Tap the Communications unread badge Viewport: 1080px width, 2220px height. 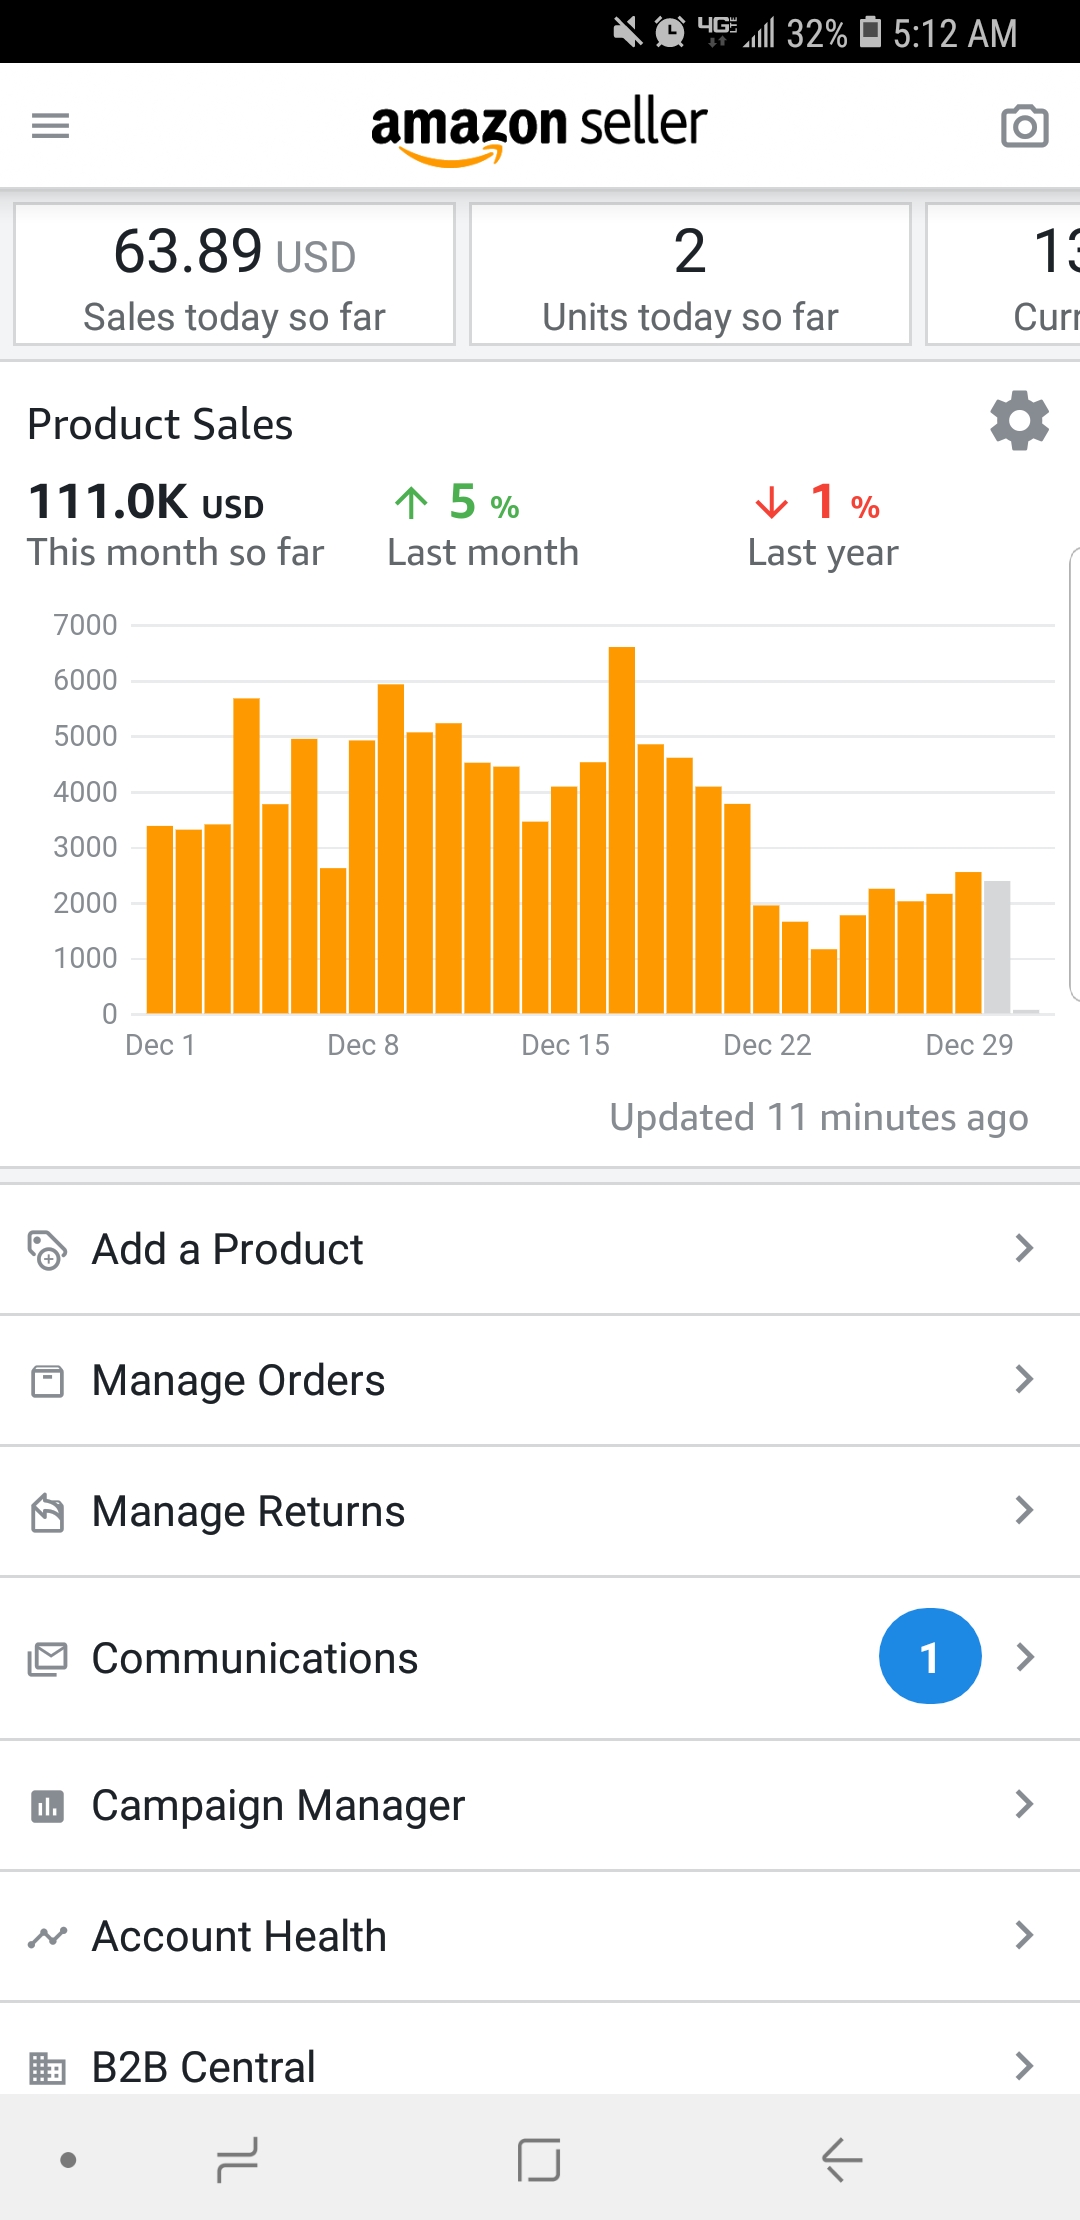(x=929, y=1657)
